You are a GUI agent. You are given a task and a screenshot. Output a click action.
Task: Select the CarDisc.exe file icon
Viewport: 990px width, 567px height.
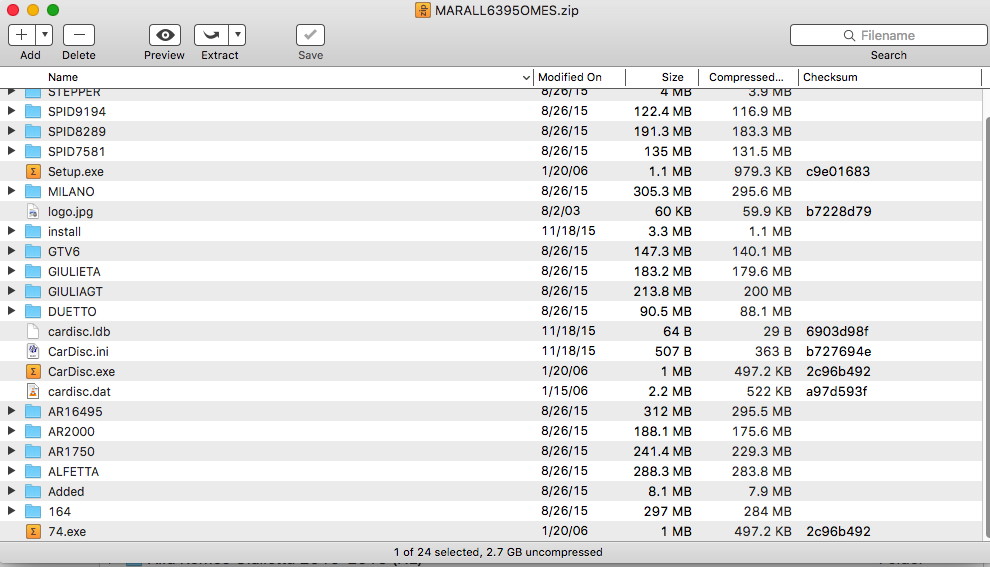pos(33,371)
